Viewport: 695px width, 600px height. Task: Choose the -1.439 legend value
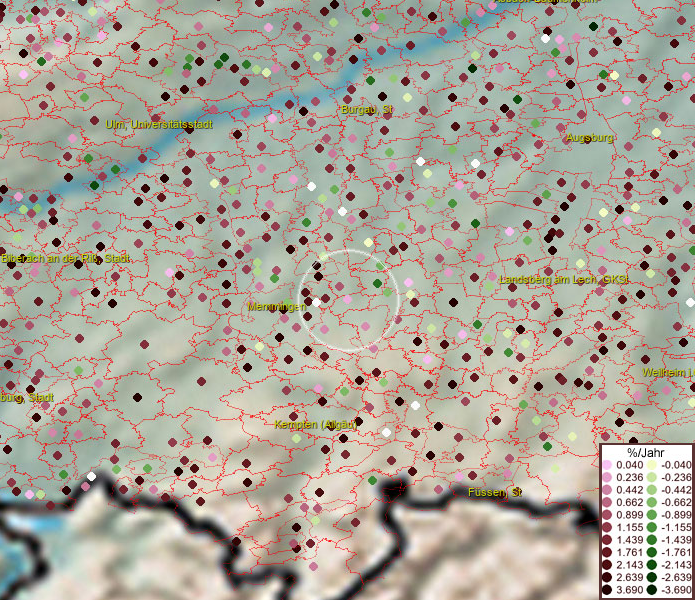676,540
